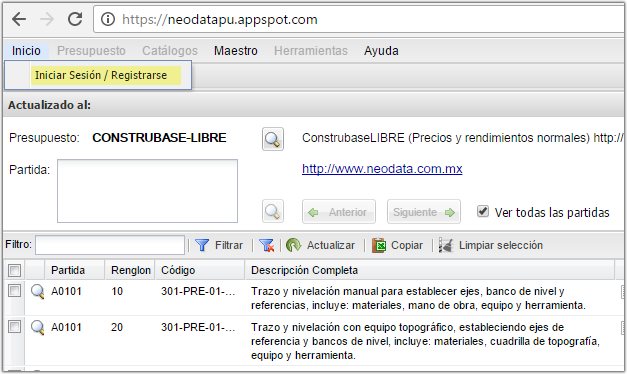627x374 pixels.
Task: Open the Presupuesto menu
Action: point(91,51)
